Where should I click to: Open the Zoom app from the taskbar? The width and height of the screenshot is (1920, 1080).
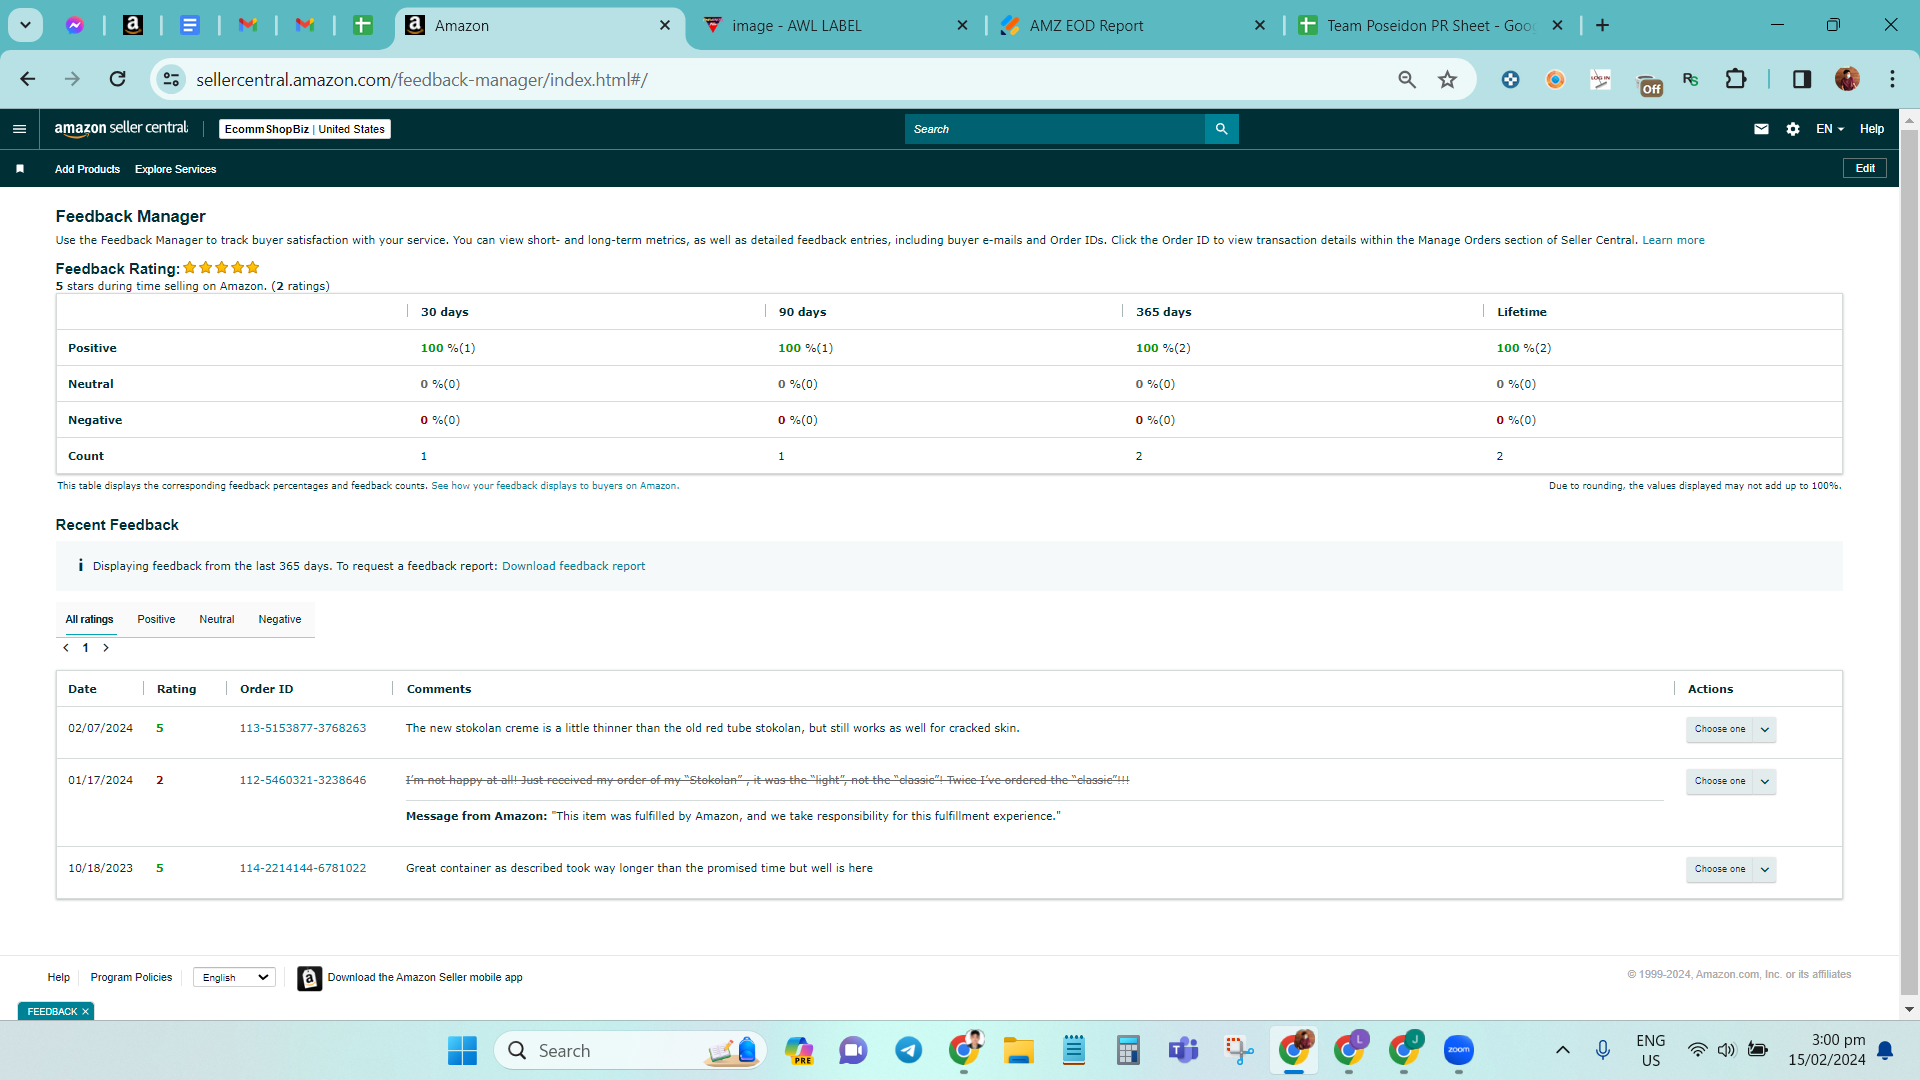(x=1458, y=1050)
